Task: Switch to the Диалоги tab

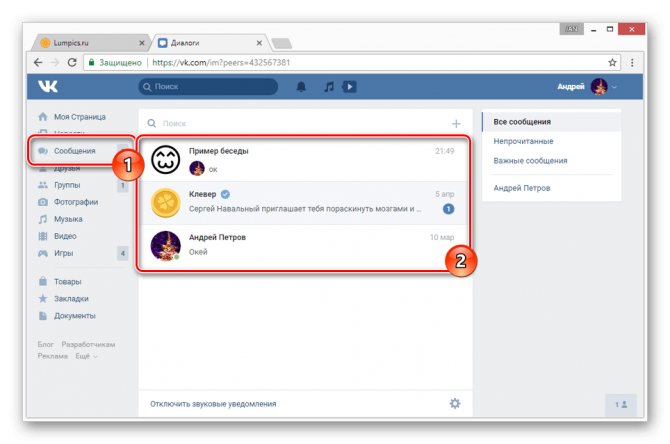Action: (209, 43)
